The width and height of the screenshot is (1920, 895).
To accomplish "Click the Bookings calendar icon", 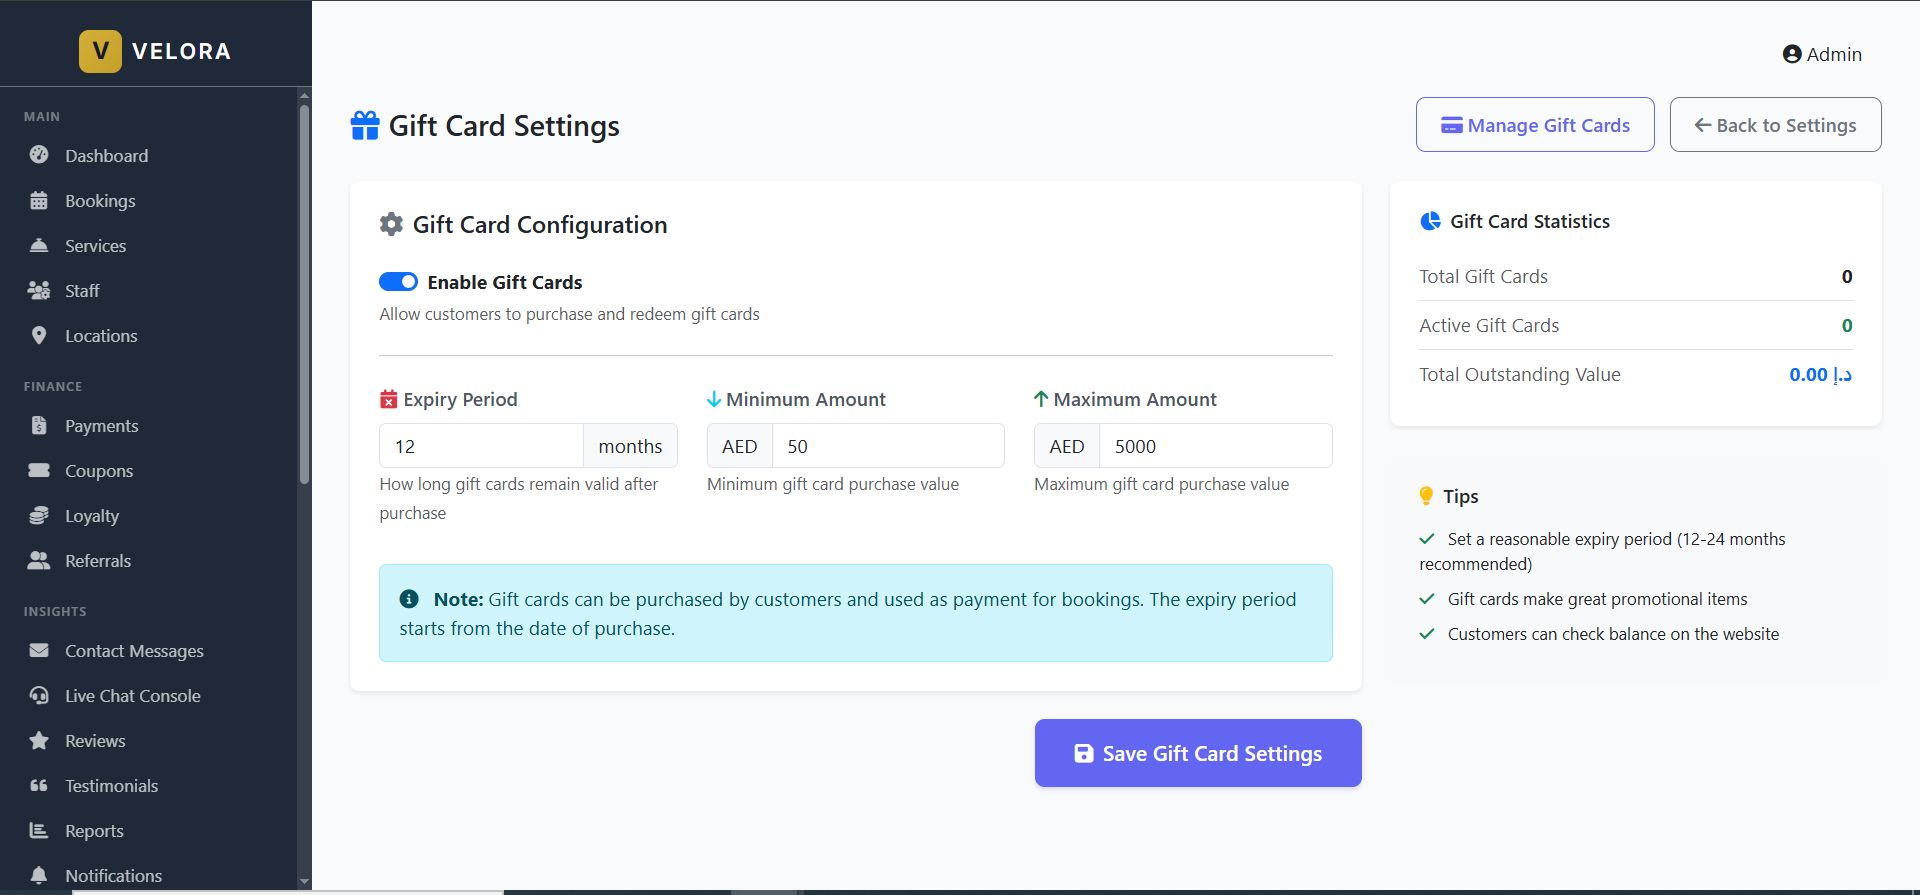I will click(x=39, y=201).
